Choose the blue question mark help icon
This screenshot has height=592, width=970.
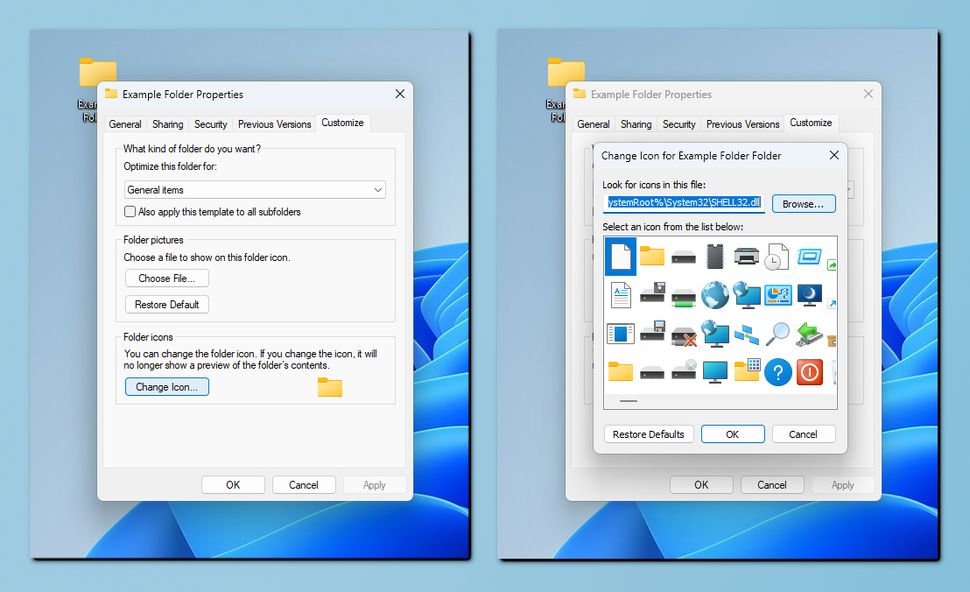point(778,372)
